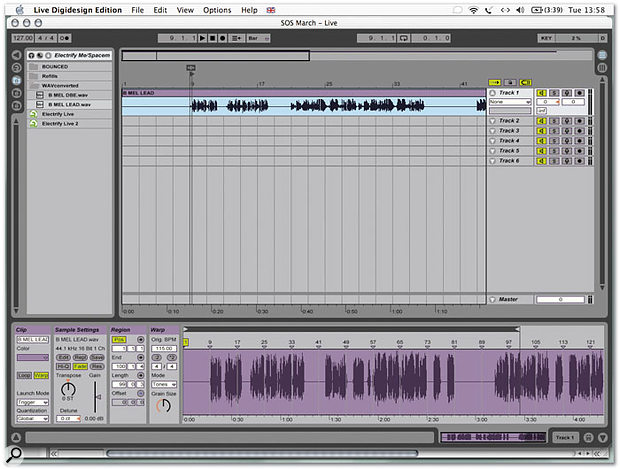
Task: Click the transport Stop button
Action: [x=213, y=38]
